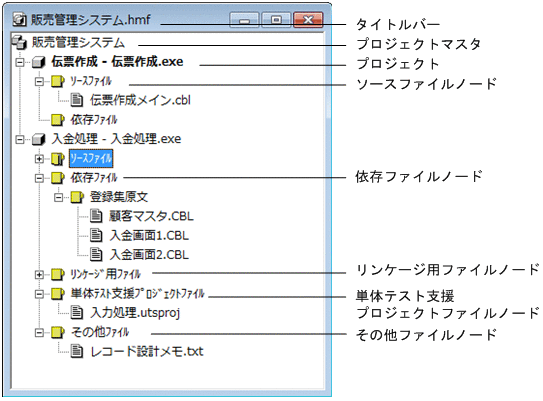Image resolution: width=543 pixels, height=401 pixels.
Task: Click the folder icon of 登録集原文
Action: [x=77, y=197]
